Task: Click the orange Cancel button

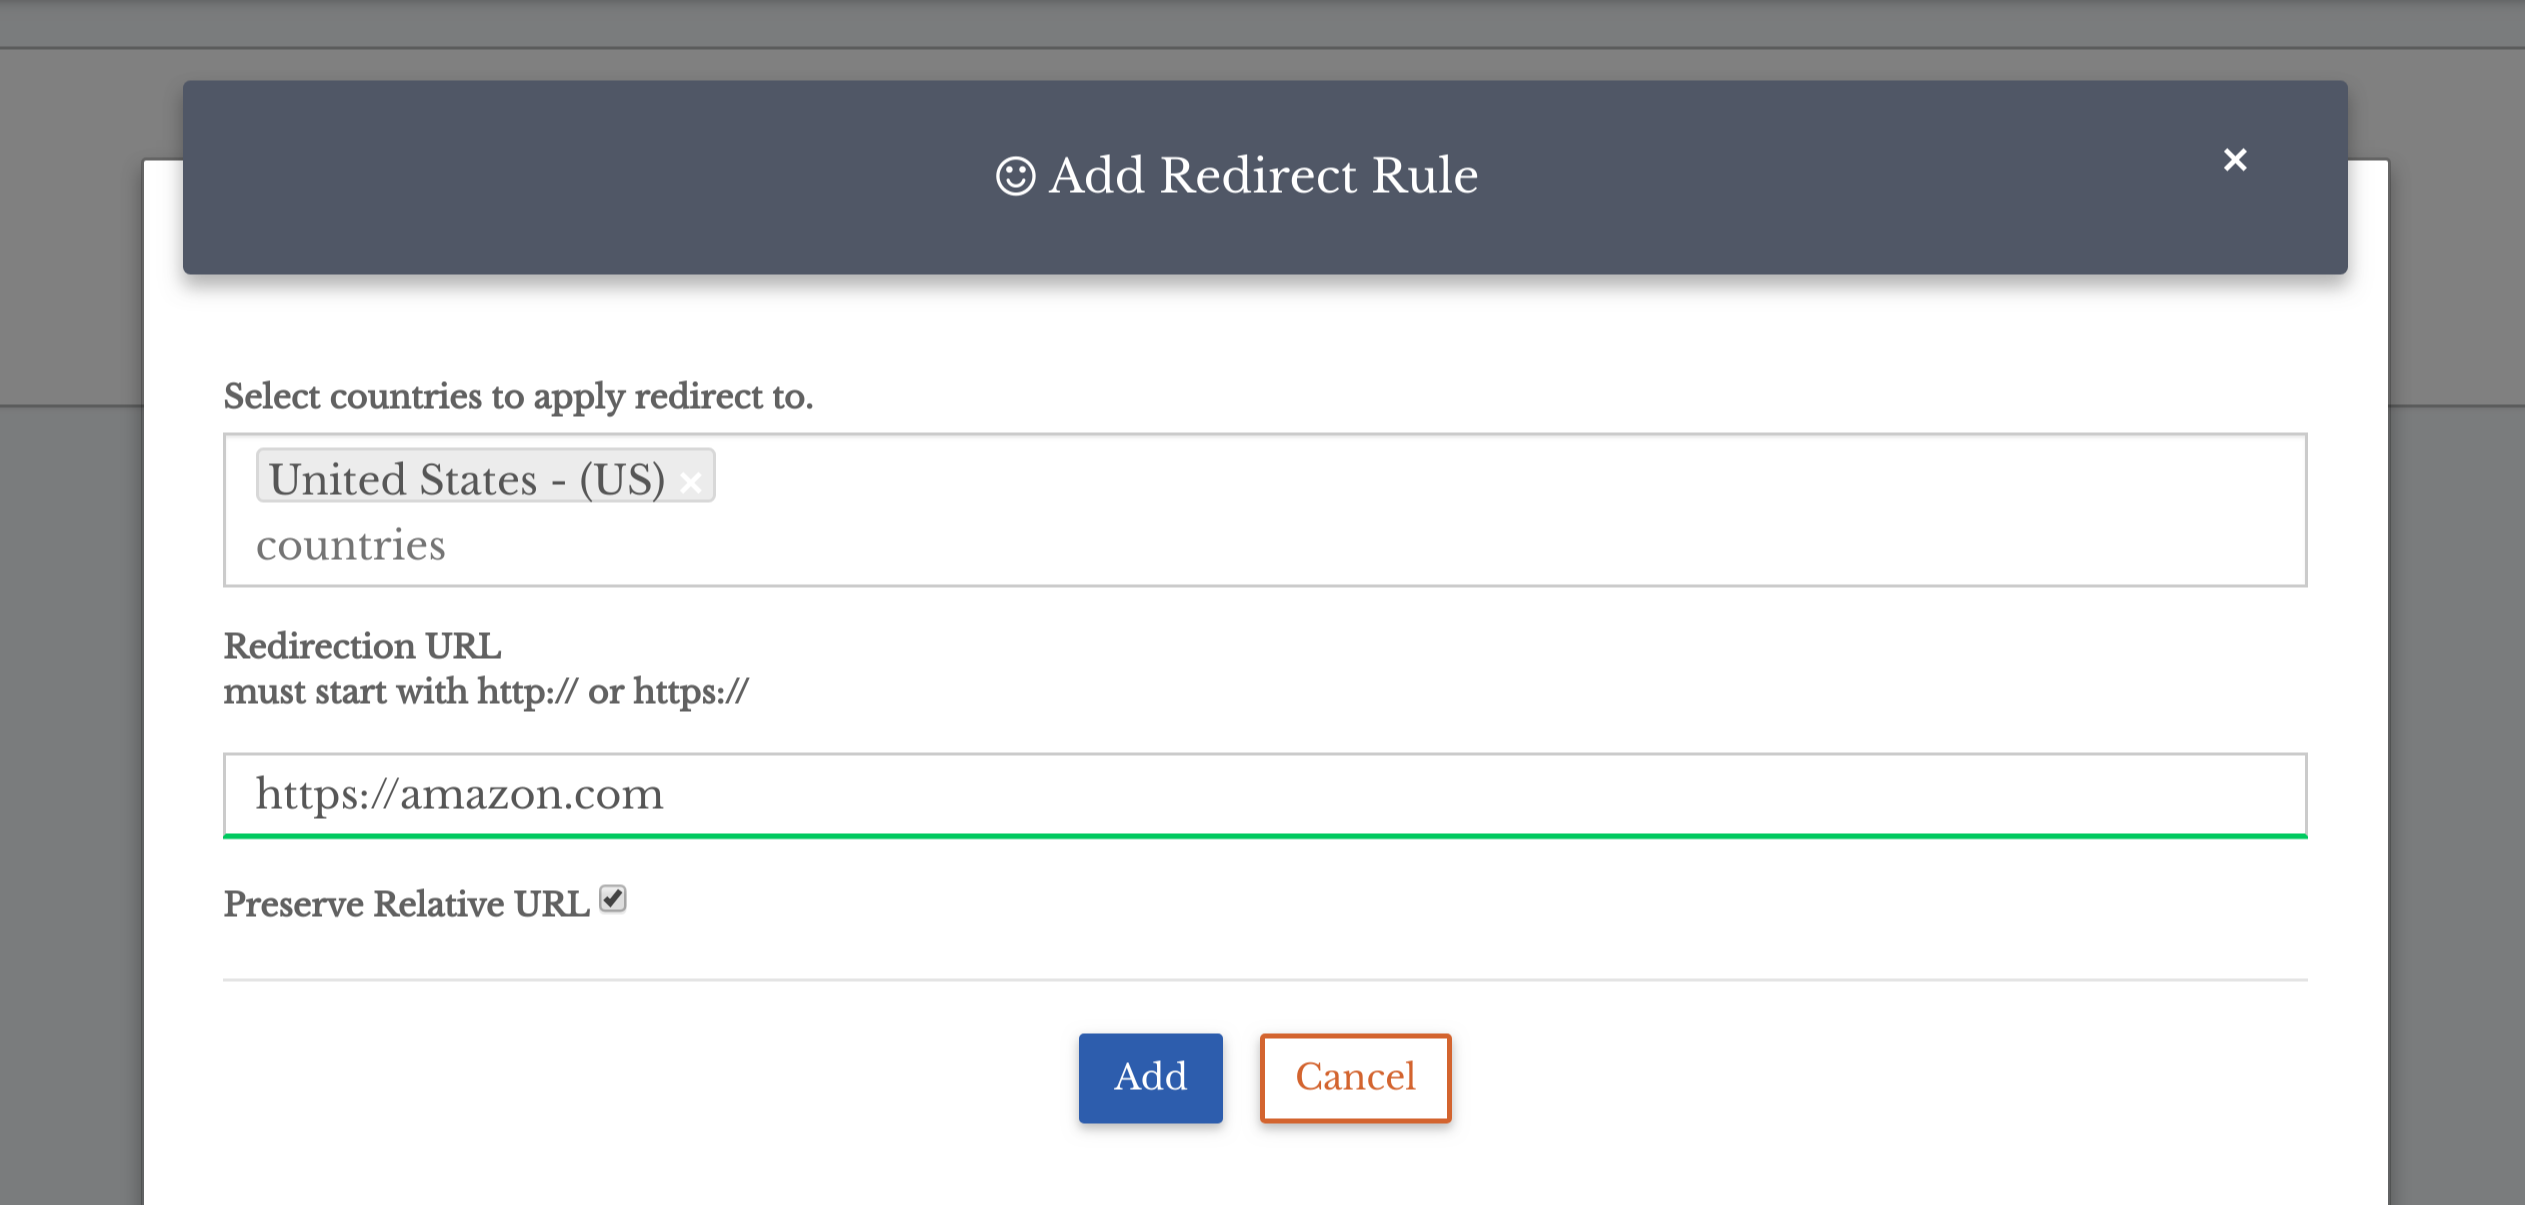Action: [1355, 1078]
